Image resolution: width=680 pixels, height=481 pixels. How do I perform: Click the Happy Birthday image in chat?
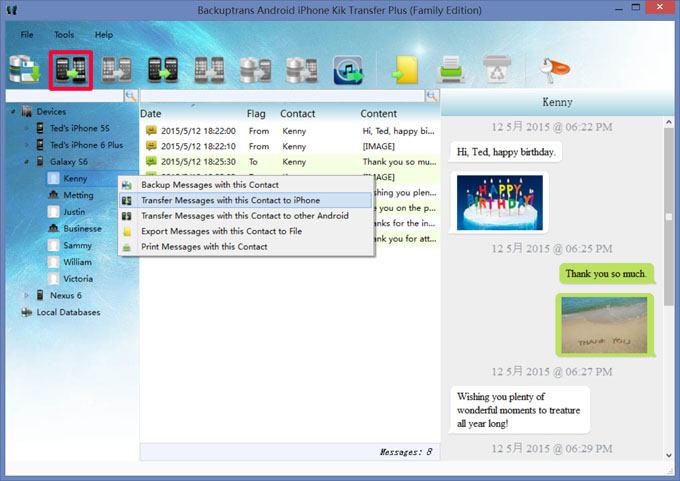(x=498, y=202)
